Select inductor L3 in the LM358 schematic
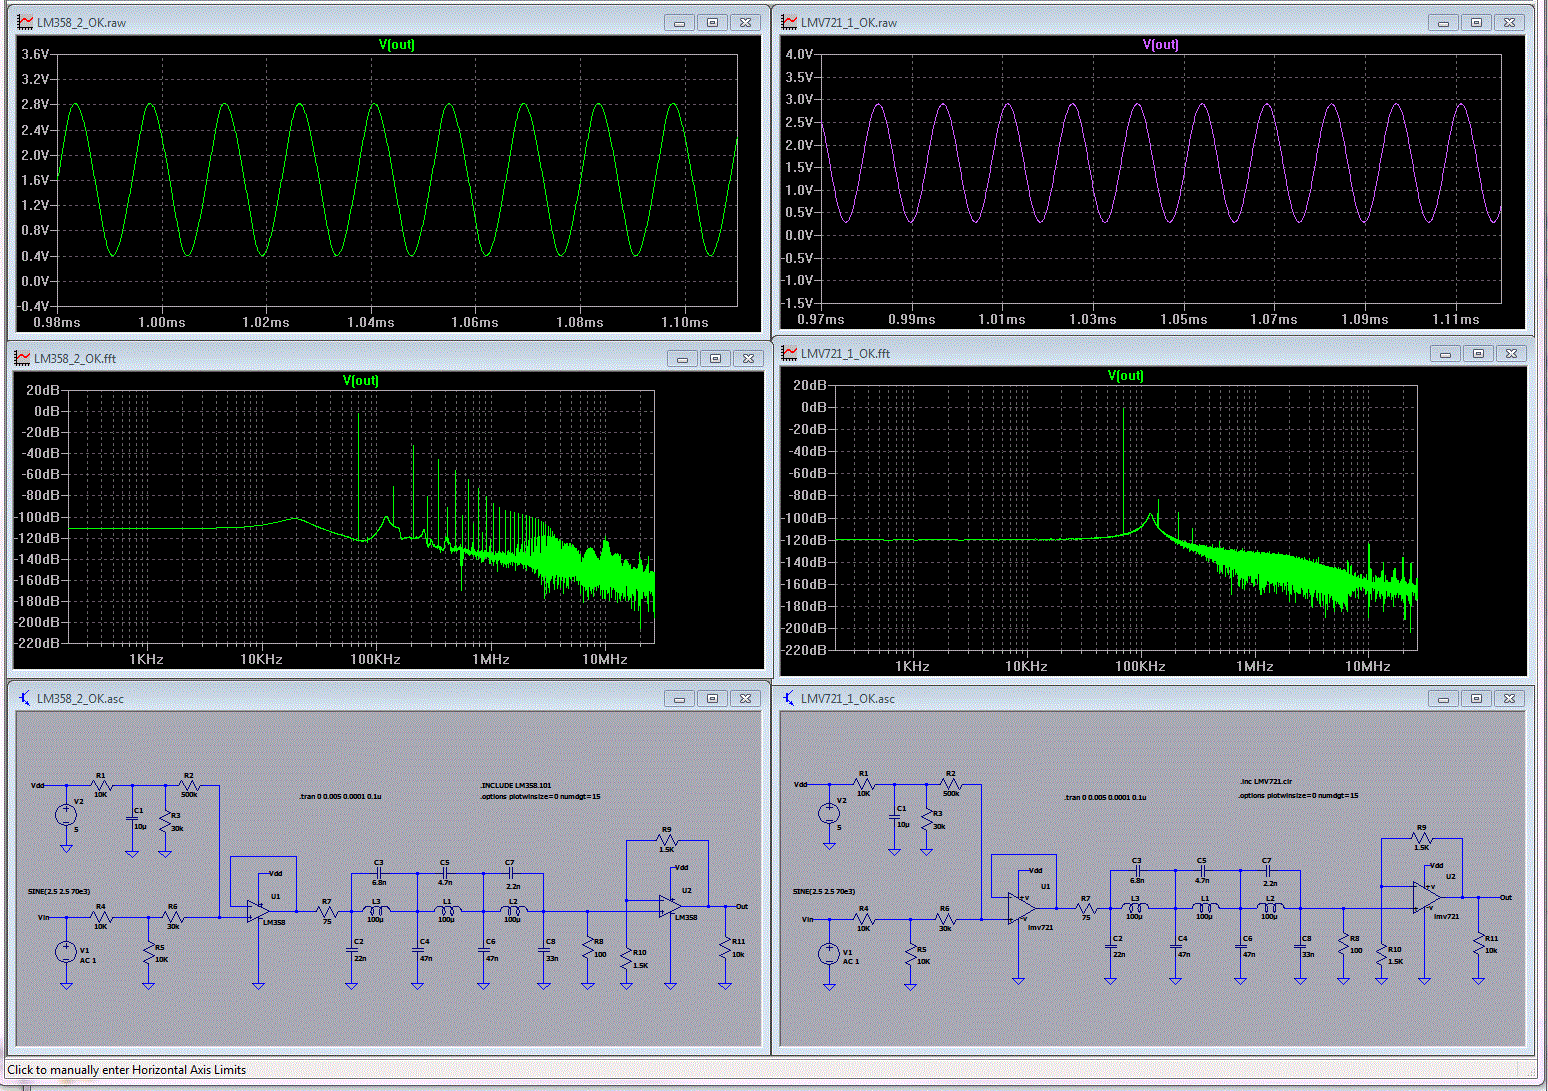This screenshot has width=1548, height=1091. (376, 910)
